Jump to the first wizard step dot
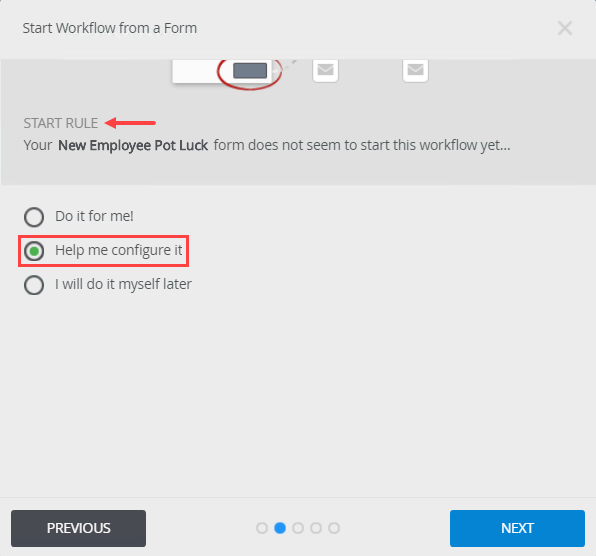596x556 pixels. point(262,528)
